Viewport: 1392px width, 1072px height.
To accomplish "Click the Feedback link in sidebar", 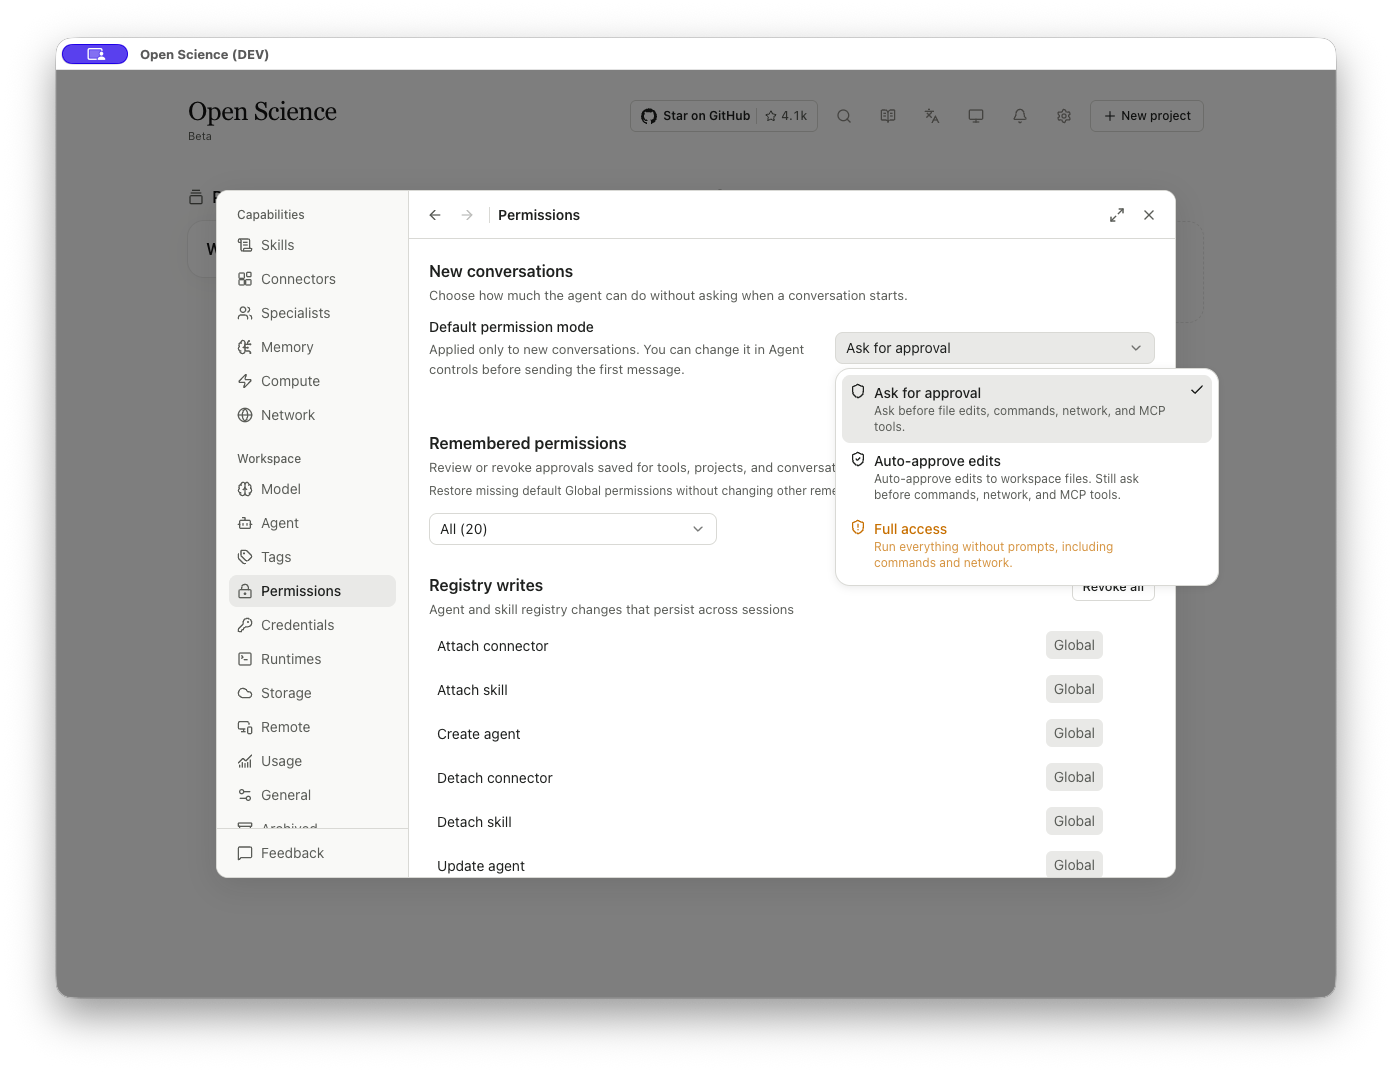I will click(312, 853).
